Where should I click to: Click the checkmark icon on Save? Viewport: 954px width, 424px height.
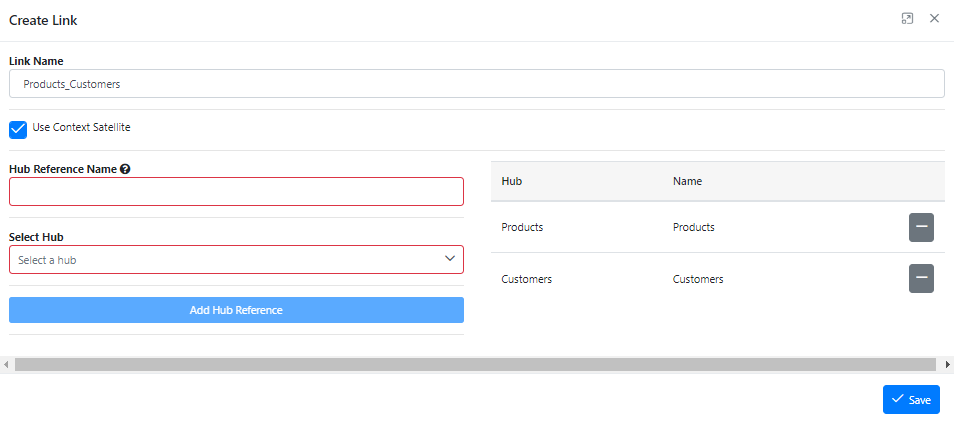[897, 399]
